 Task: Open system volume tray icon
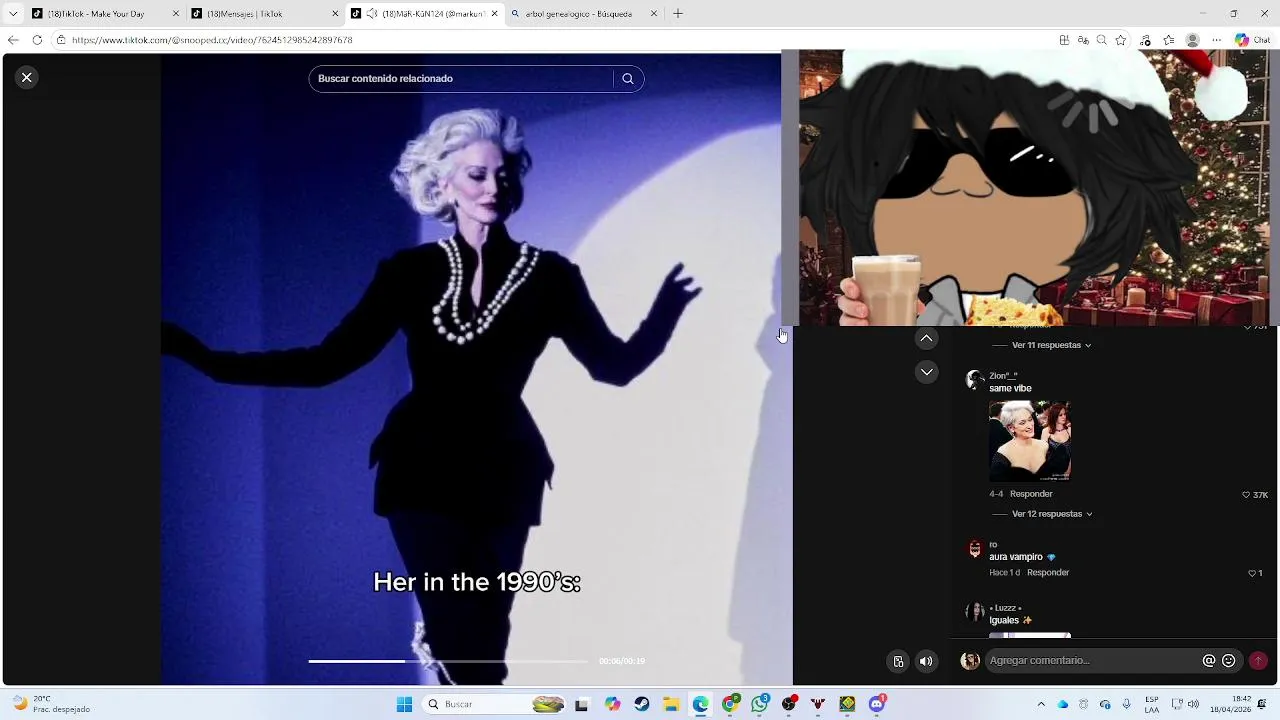1193,705
